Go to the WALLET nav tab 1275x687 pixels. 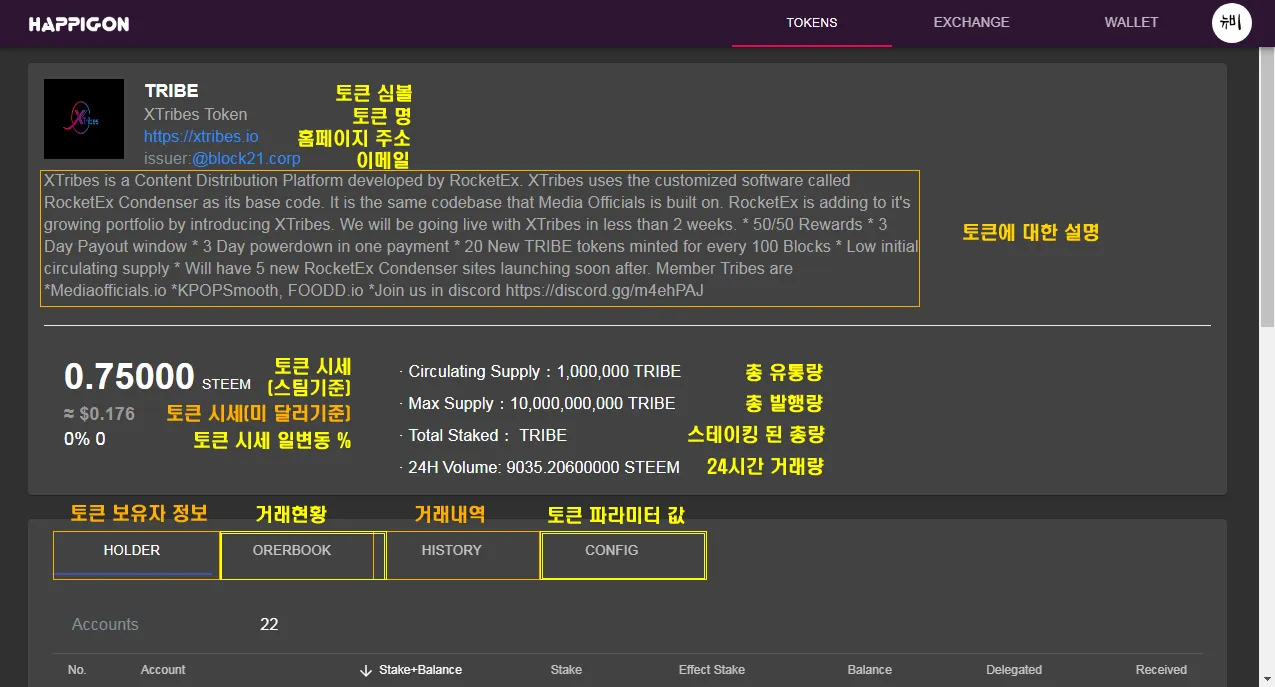[x=1131, y=23]
